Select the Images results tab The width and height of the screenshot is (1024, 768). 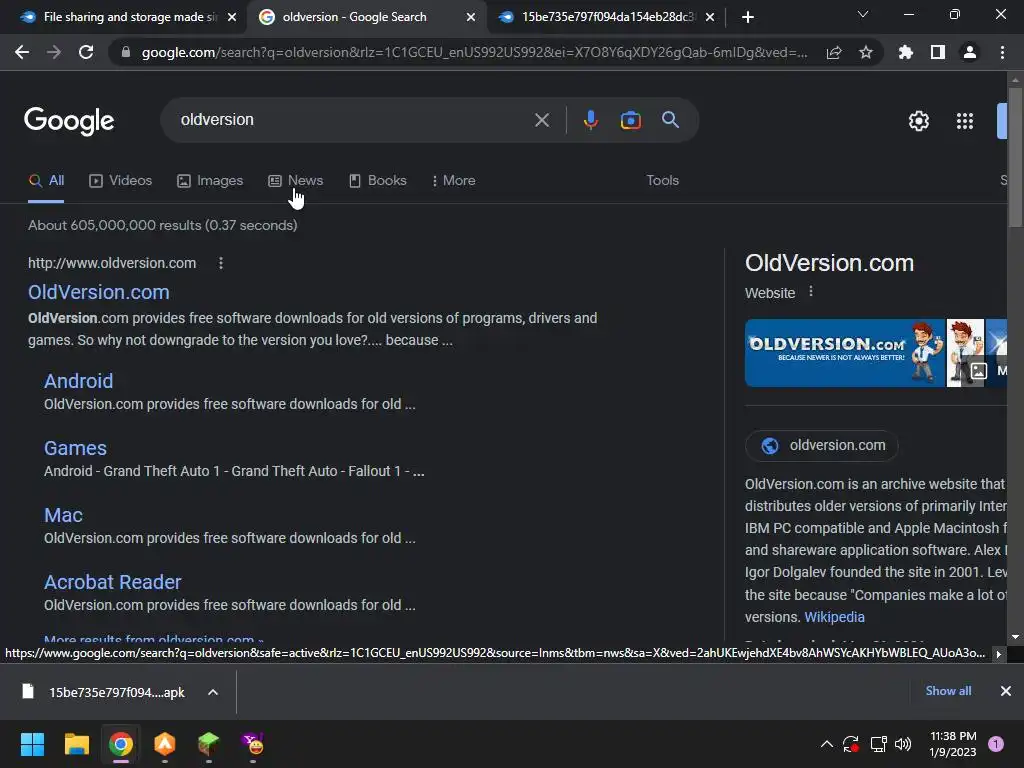(x=210, y=181)
